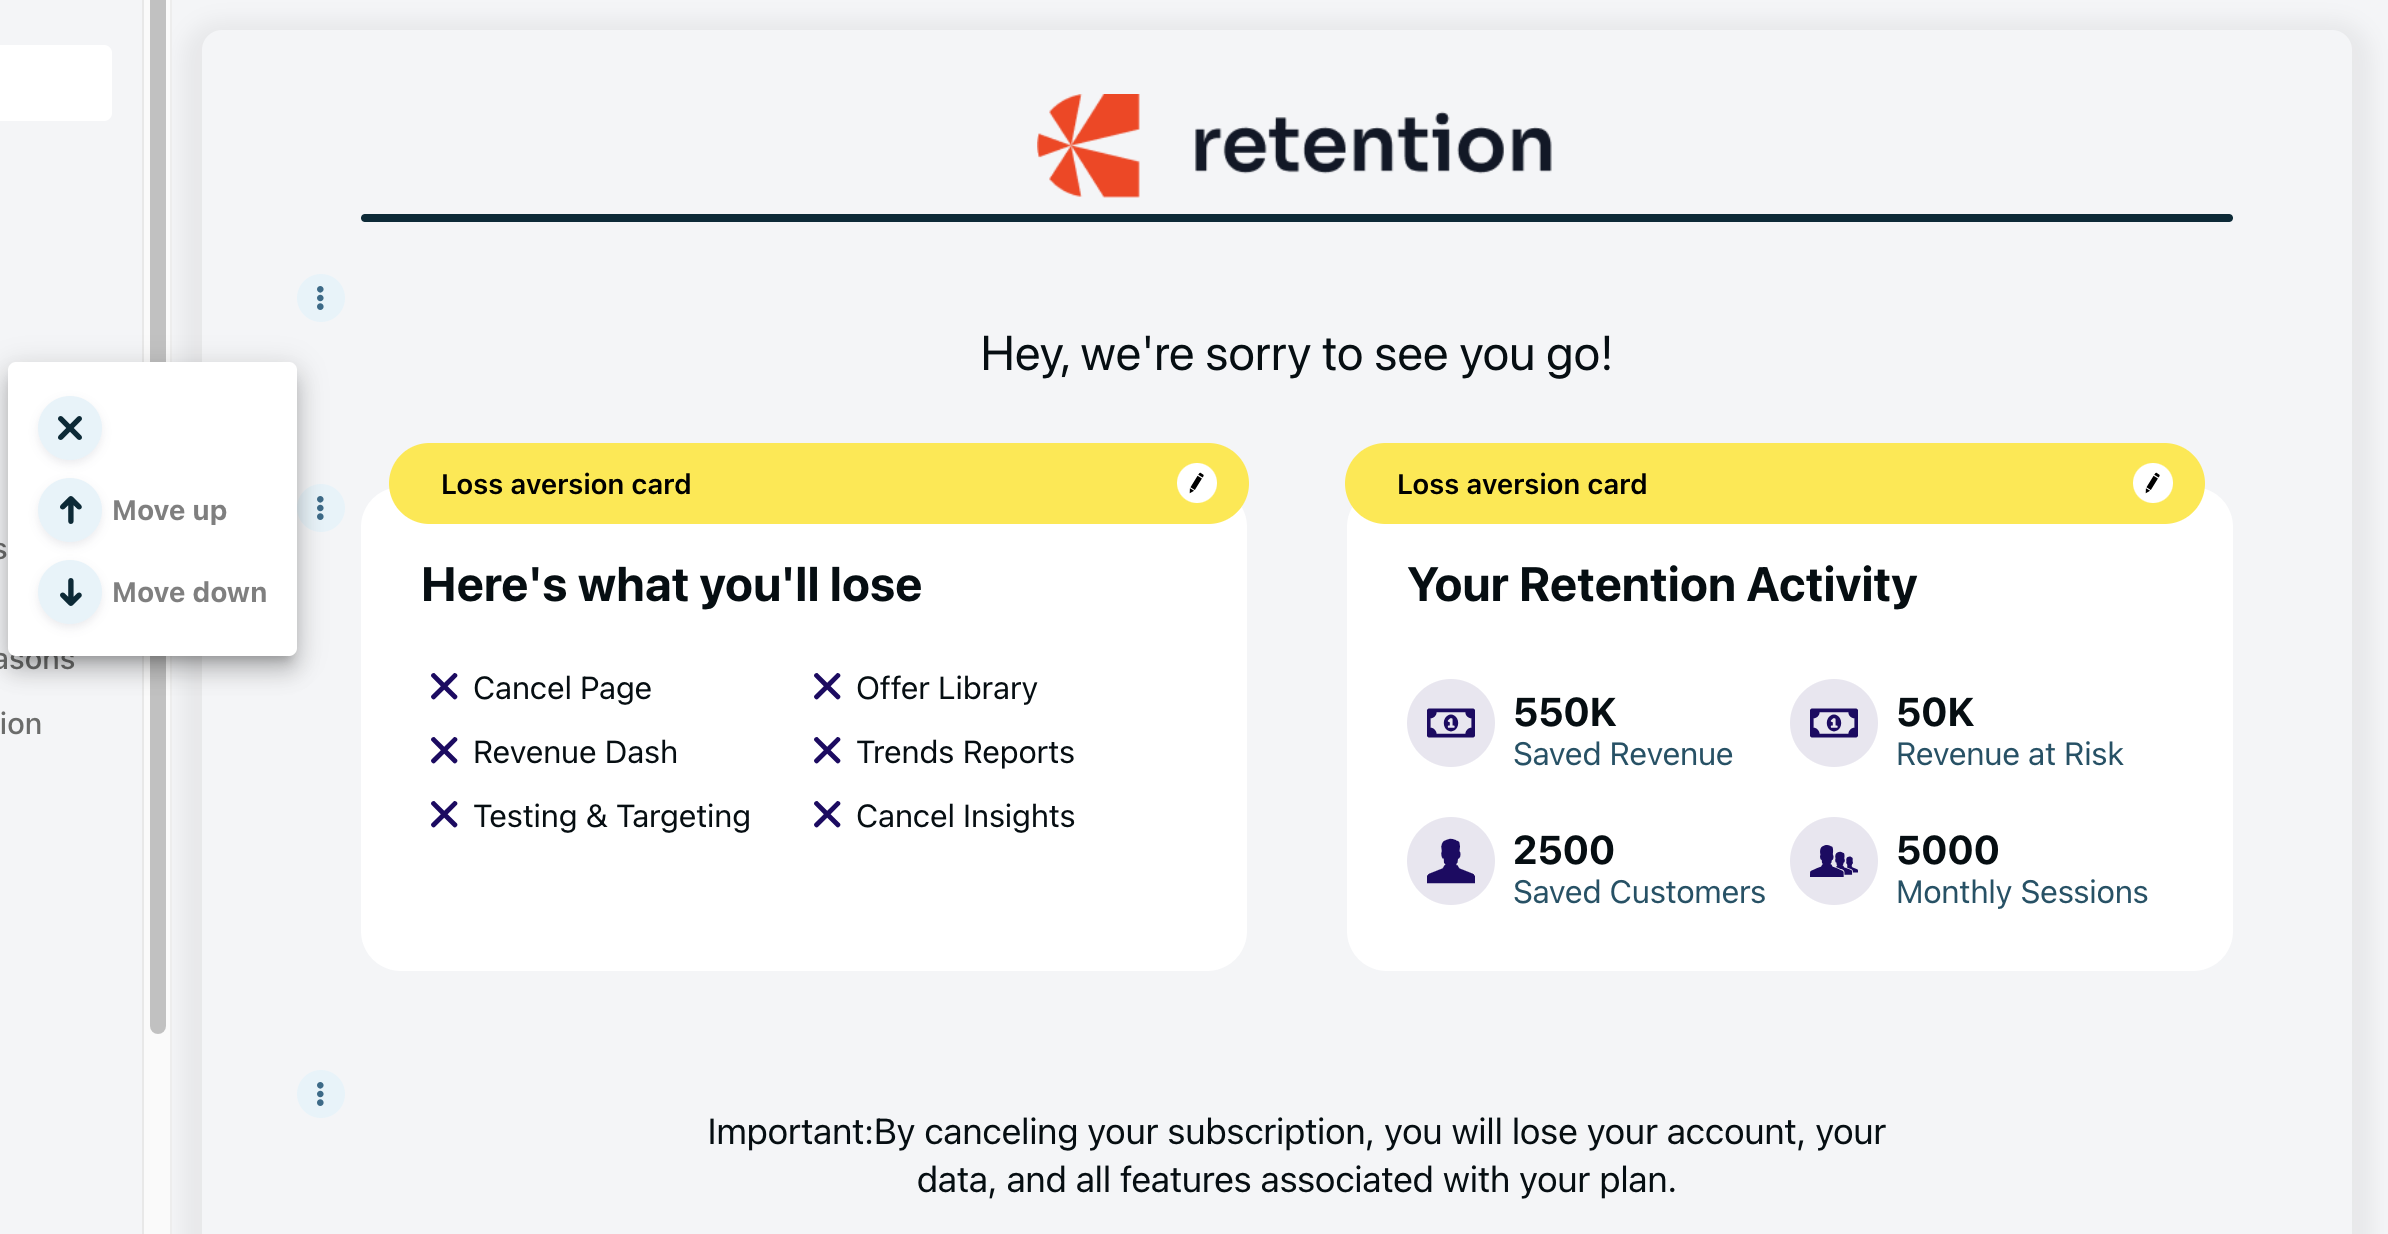The width and height of the screenshot is (2388, 1234).
Task: Click the retention pinwheel logo
Action: [x=1089, y=145]
